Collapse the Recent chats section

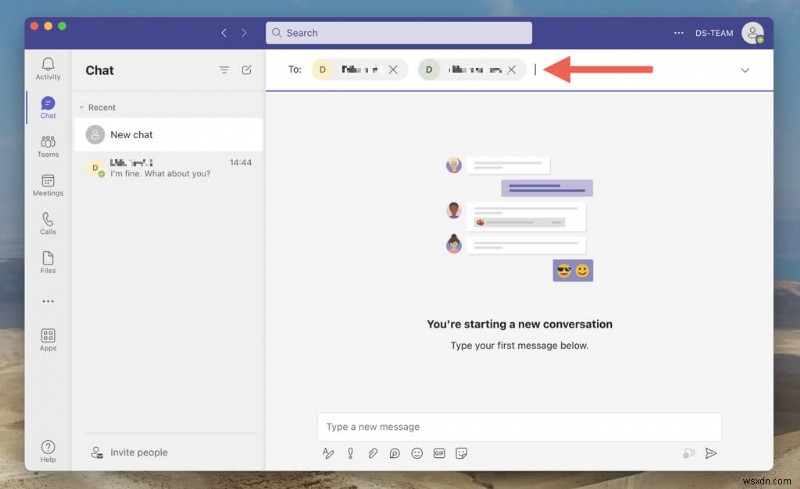pos(81,107)
